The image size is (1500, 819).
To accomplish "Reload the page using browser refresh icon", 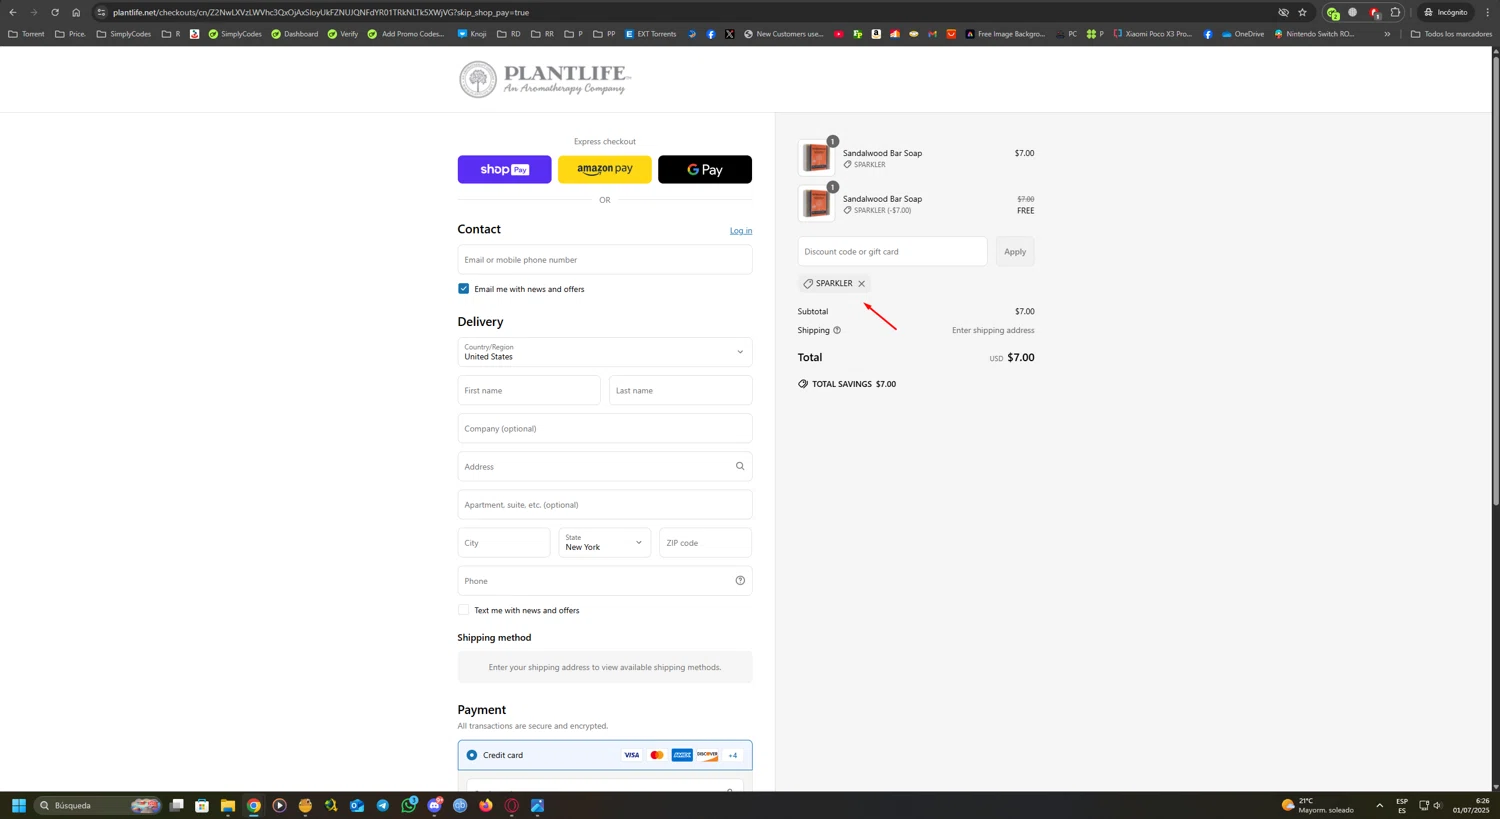I will [x=55, y=12].
